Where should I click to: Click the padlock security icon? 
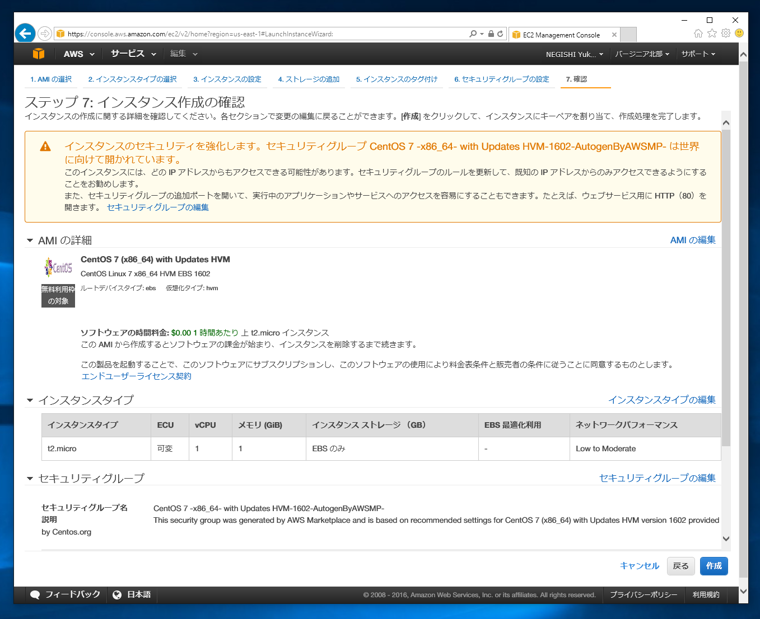pos(491,34)
